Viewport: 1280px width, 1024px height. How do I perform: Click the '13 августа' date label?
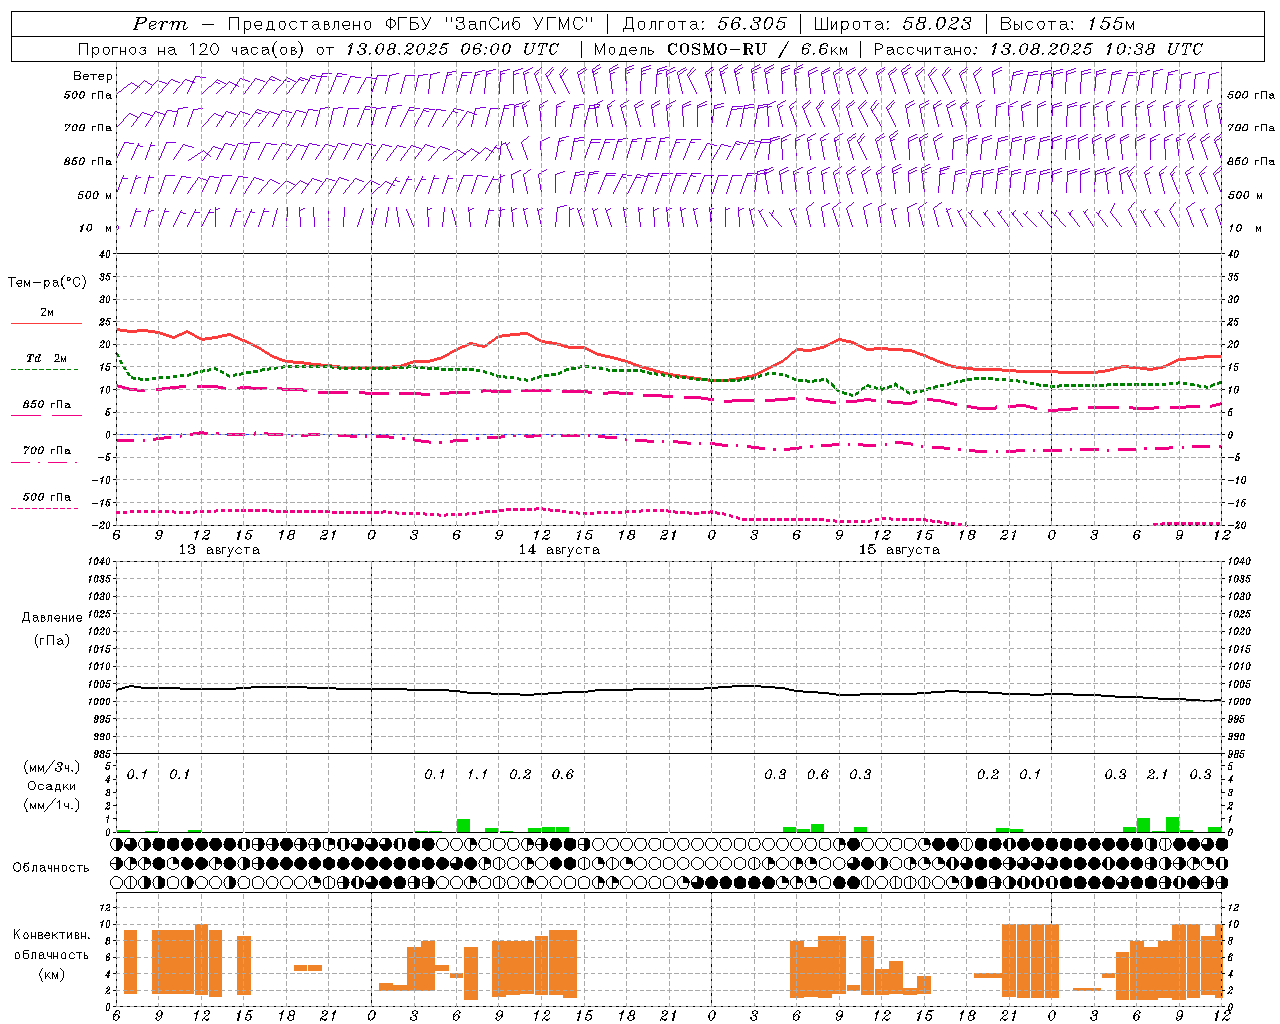pos(219,550)
